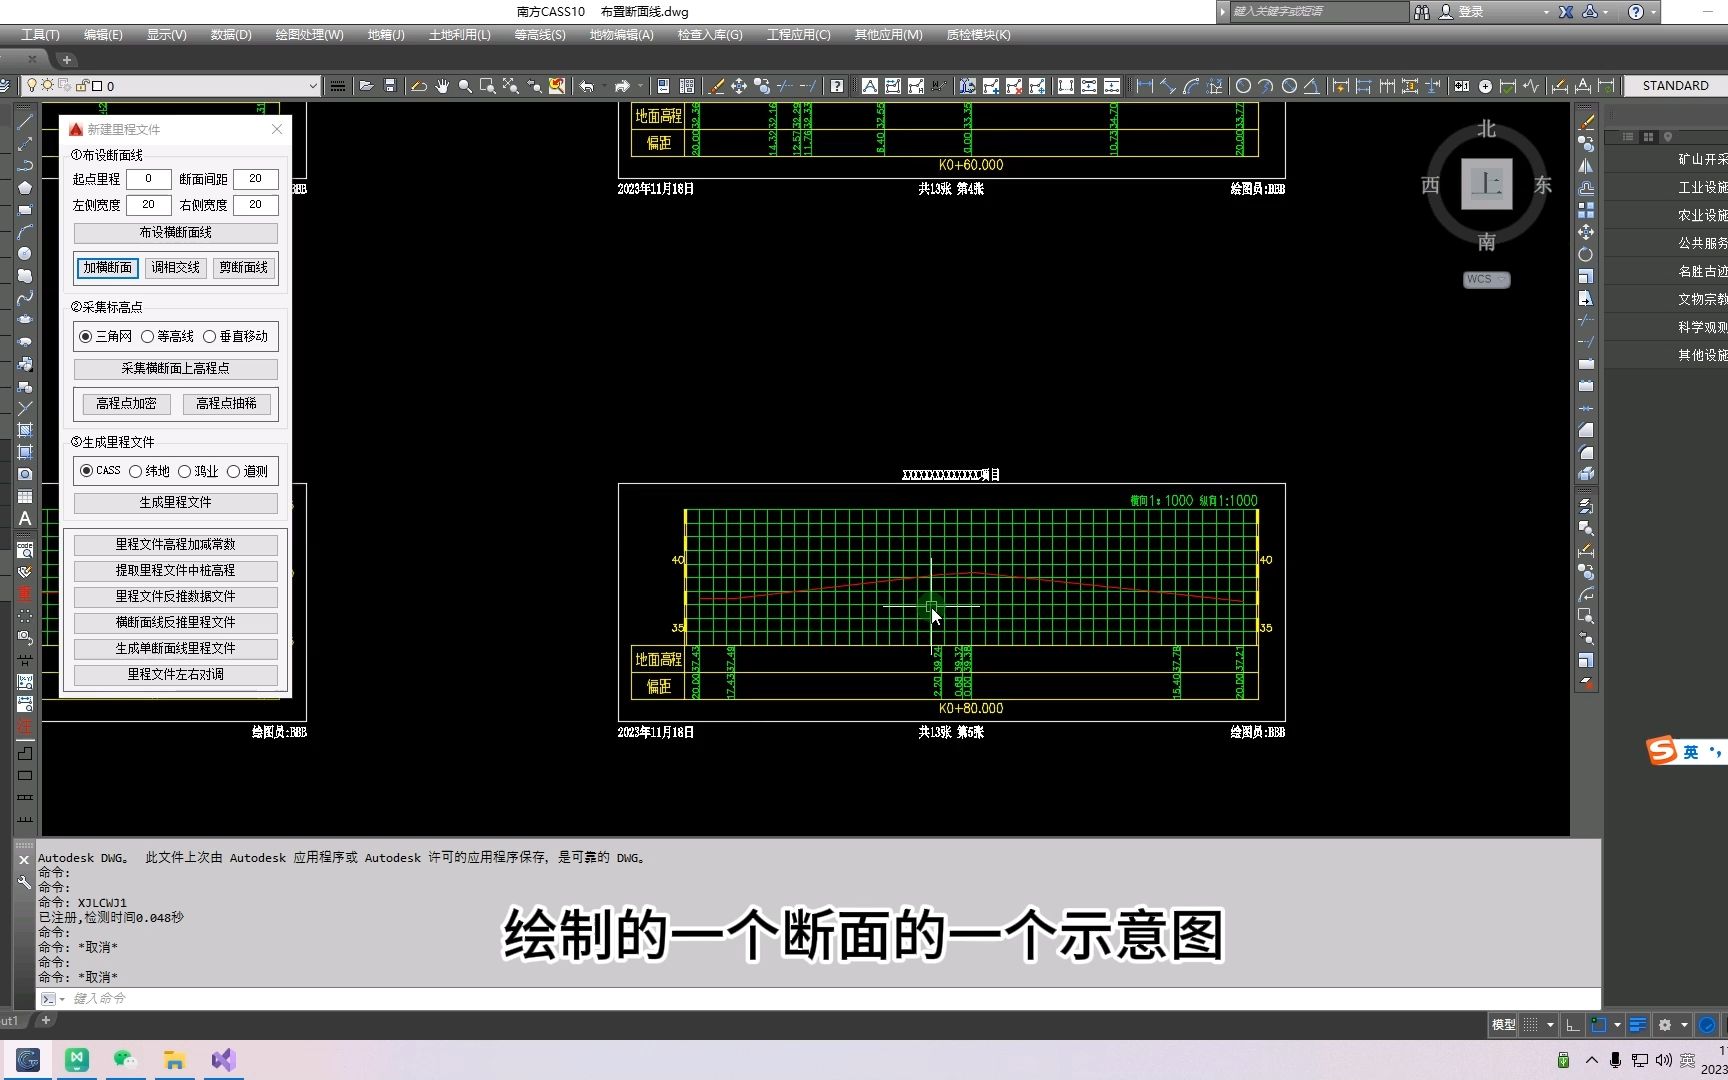Image resolution: width=1728 pixels, height=1080 pixels.
Task: Select the 纬地 format radio option
Action: (x=136, y=471)
